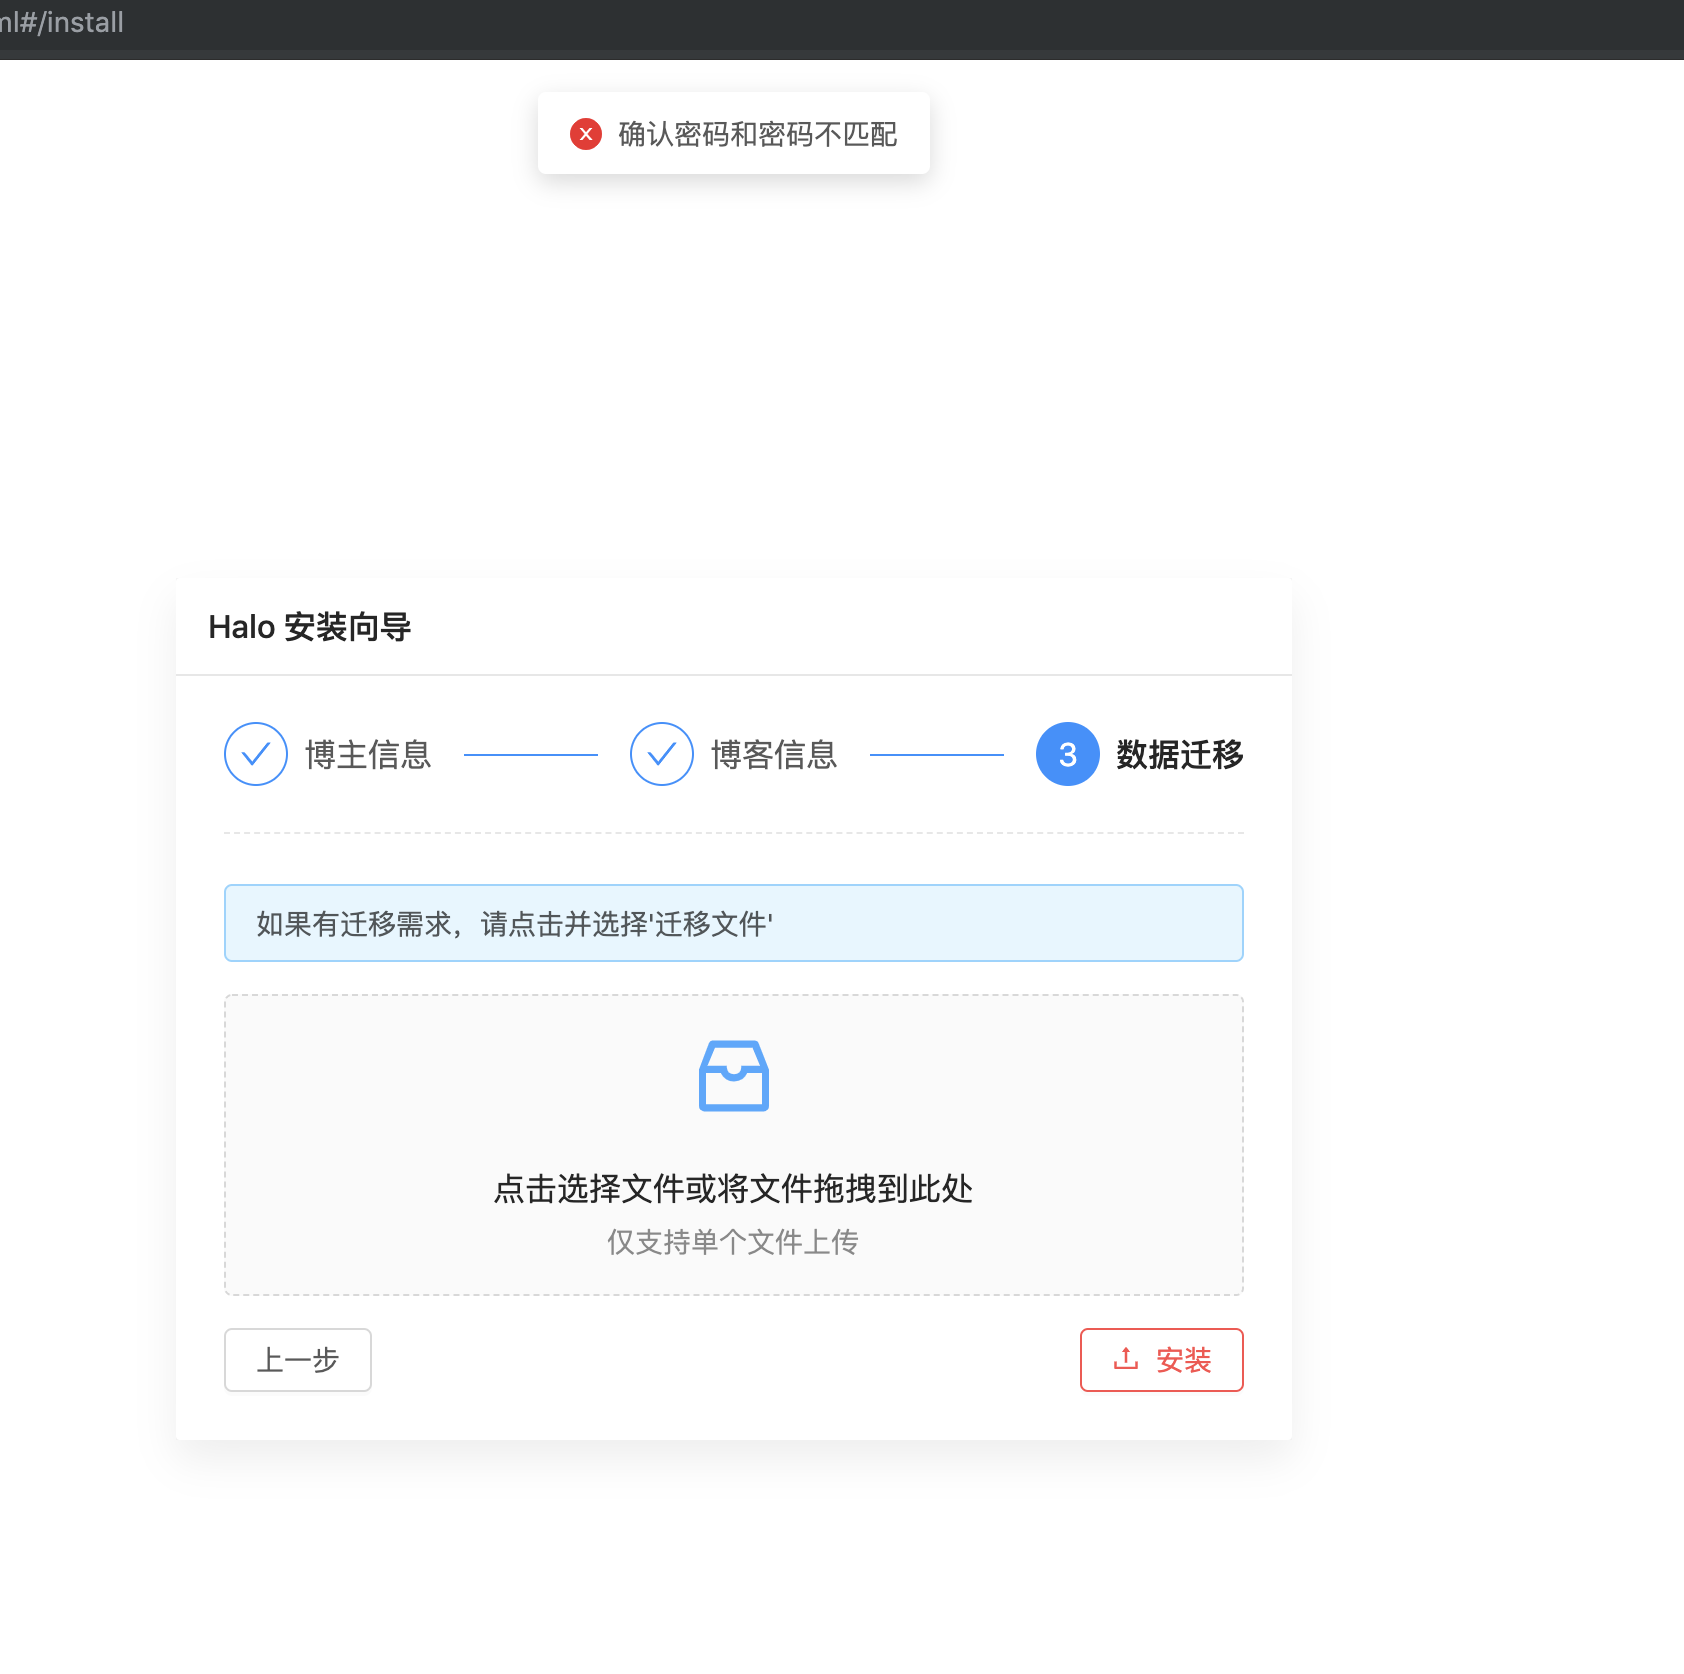The image size is (1684, 1674).
Task: Click the blue archive box upload icon
Action: click(733, 1075)
